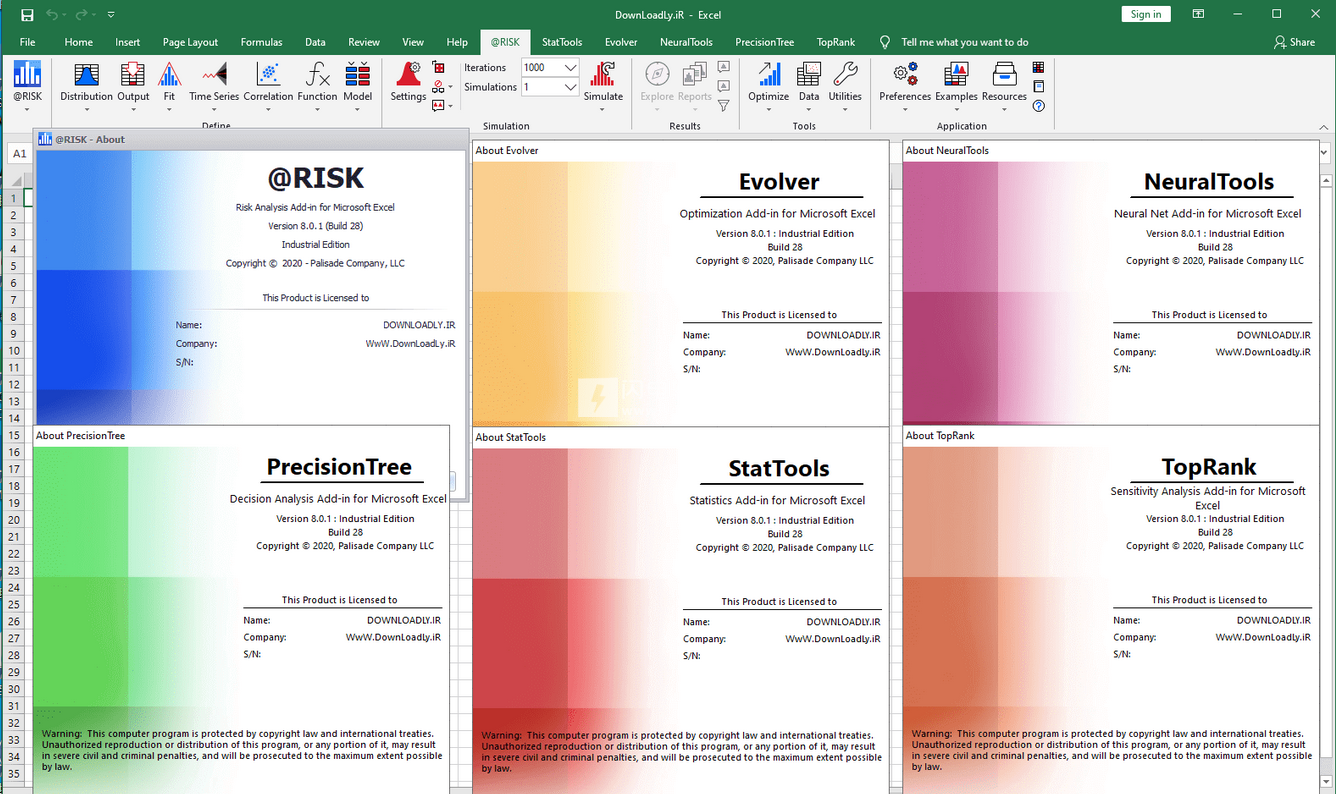The height and width of the screenshot is (794, 1336).
Task: Expand the Quick Access Toolbar customize arrow
Action: tap(111, 15)
